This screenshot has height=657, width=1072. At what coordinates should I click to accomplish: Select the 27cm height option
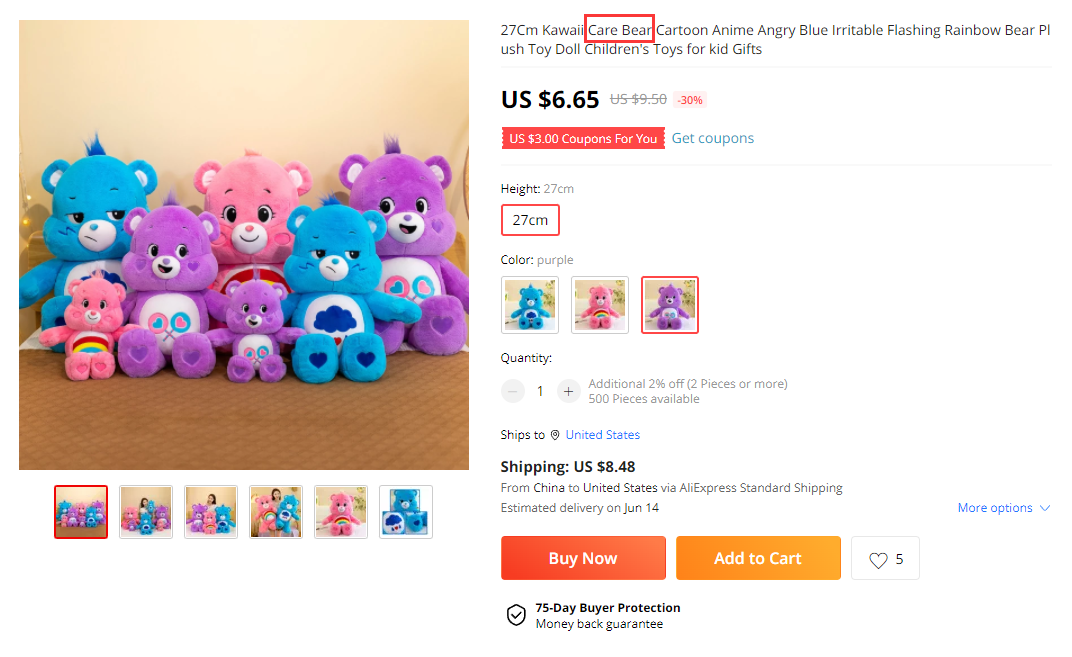coord(530,220)
